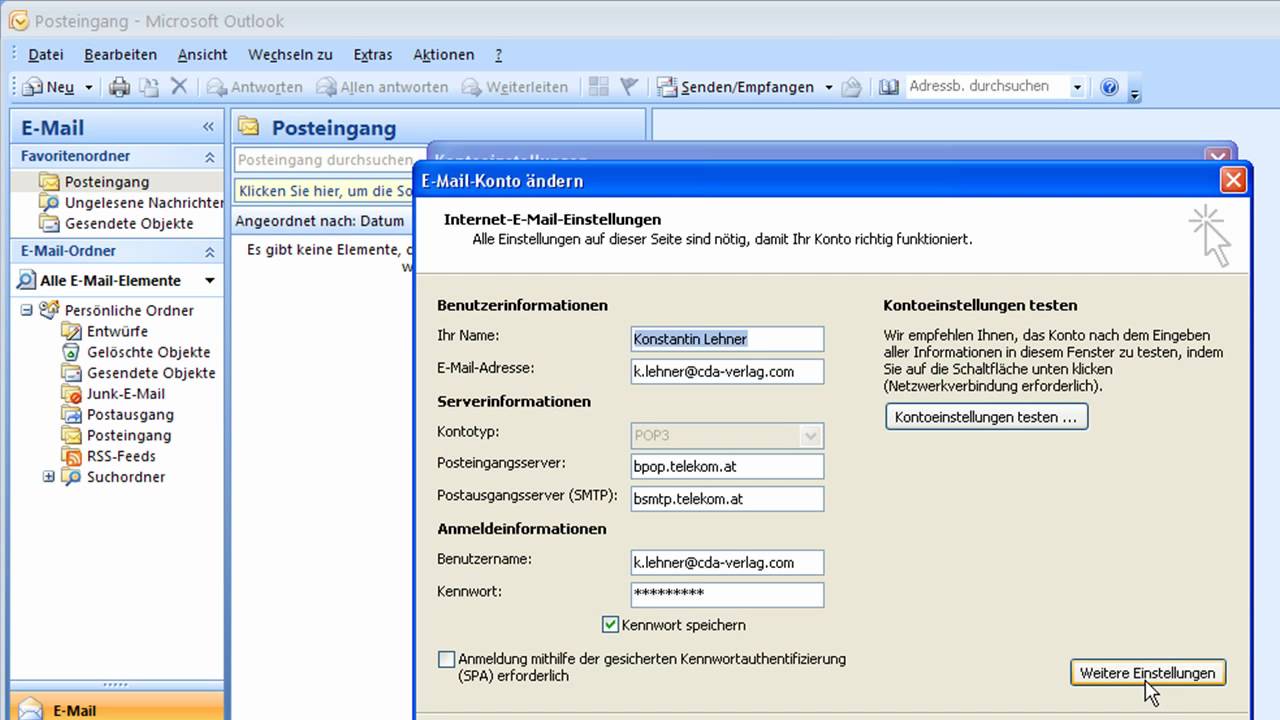Viewport: 1280px width, 720px height.
Task: Click the Posteingangsserver input field
Action: pos(728,467)
